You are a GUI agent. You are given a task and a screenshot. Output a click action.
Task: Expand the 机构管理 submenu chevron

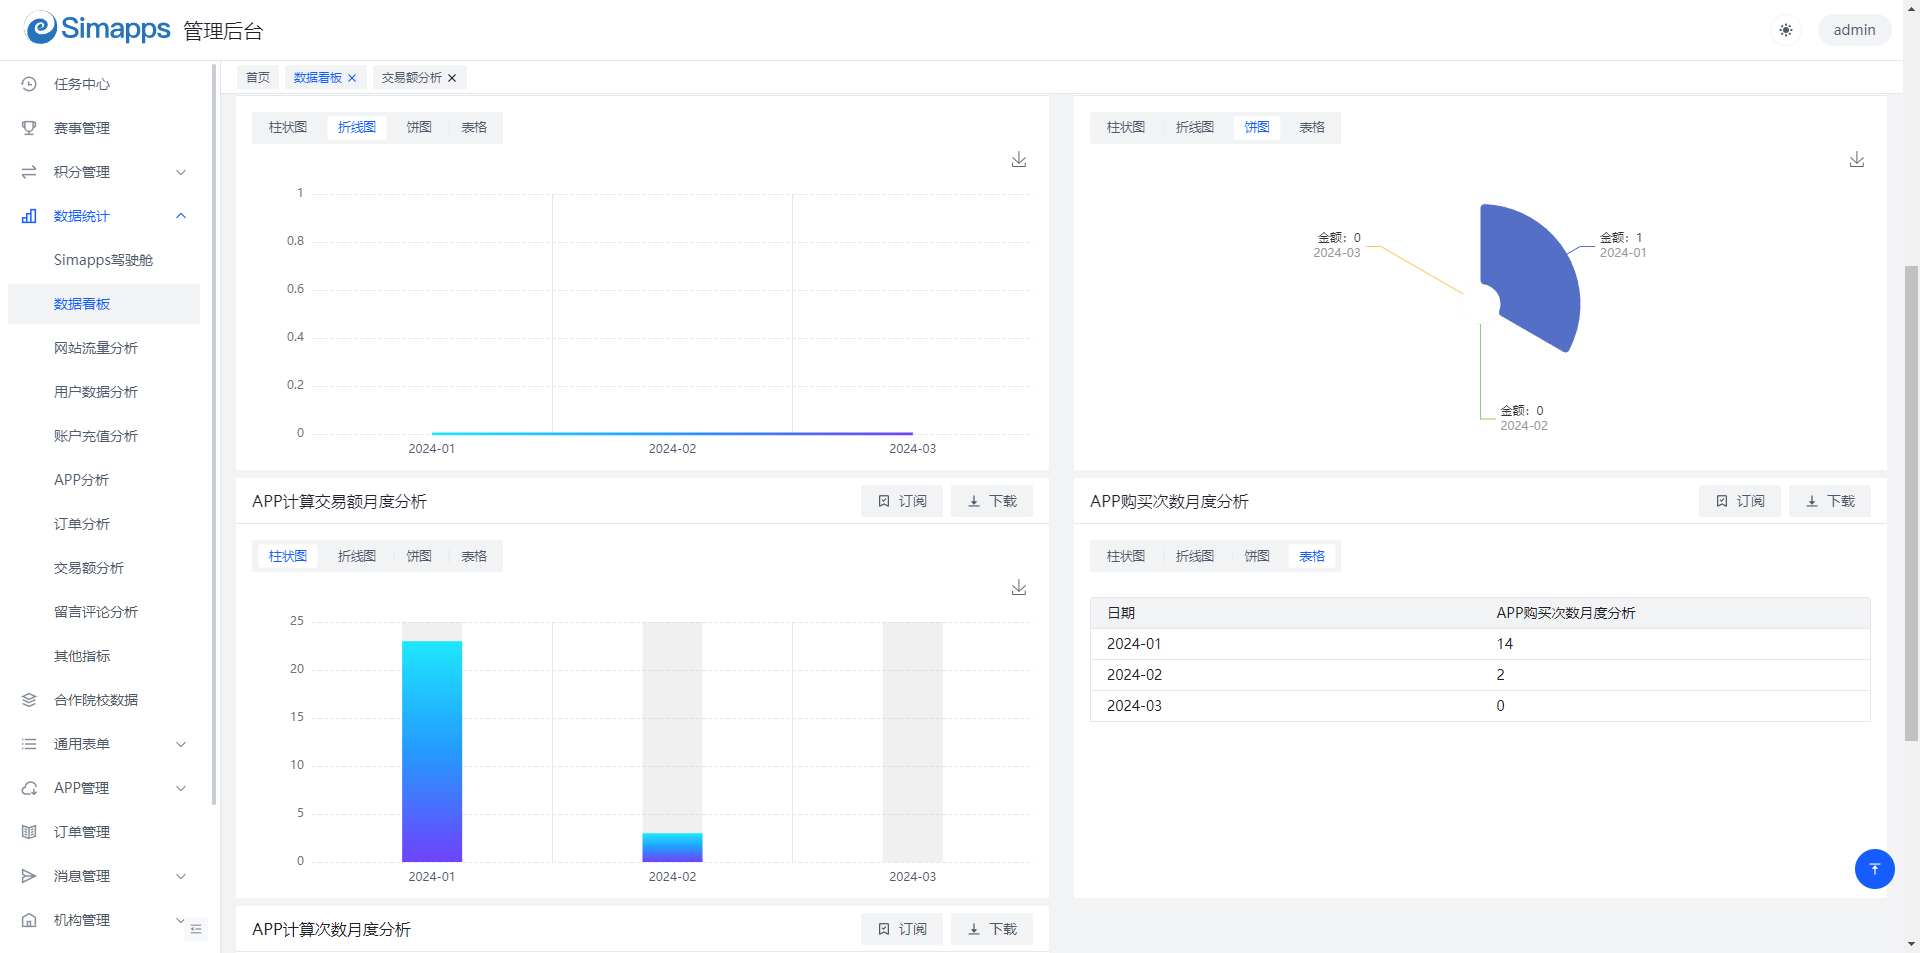click(x=181, y=920)
